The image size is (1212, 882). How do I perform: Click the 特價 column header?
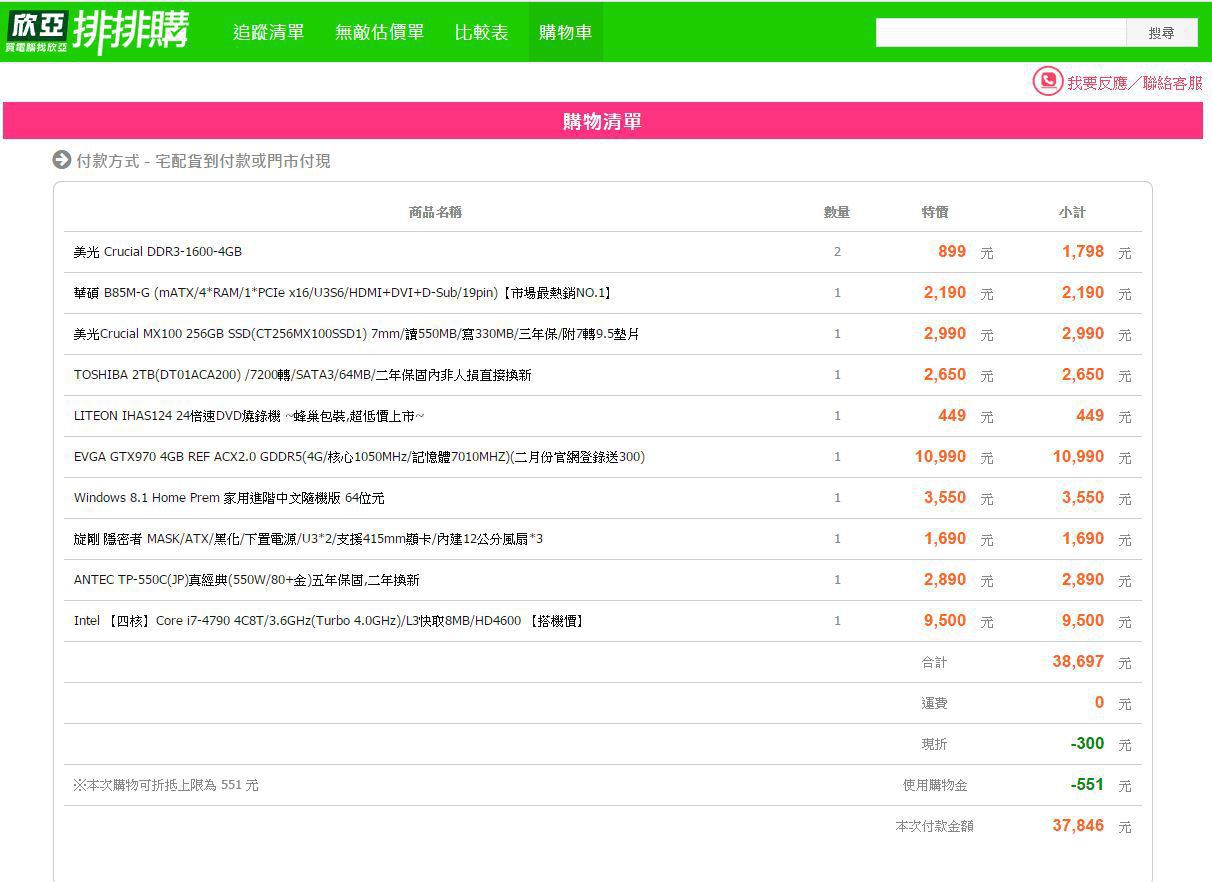point(935,212)
